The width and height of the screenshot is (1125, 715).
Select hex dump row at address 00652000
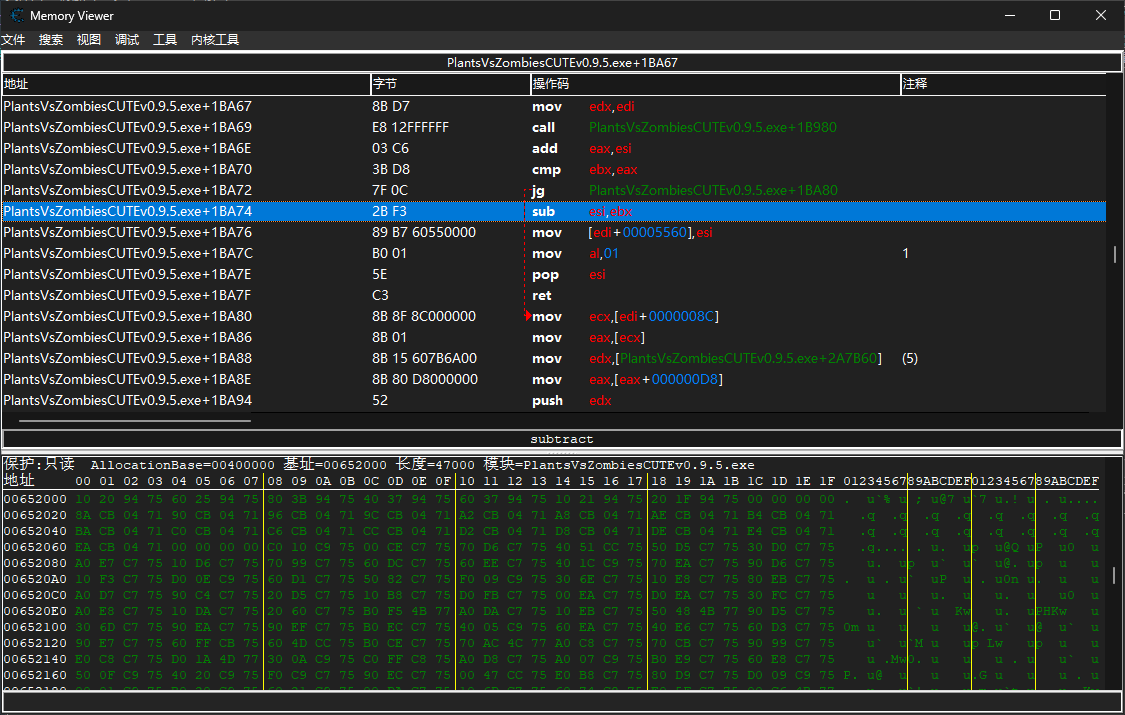tap(35, 499)
